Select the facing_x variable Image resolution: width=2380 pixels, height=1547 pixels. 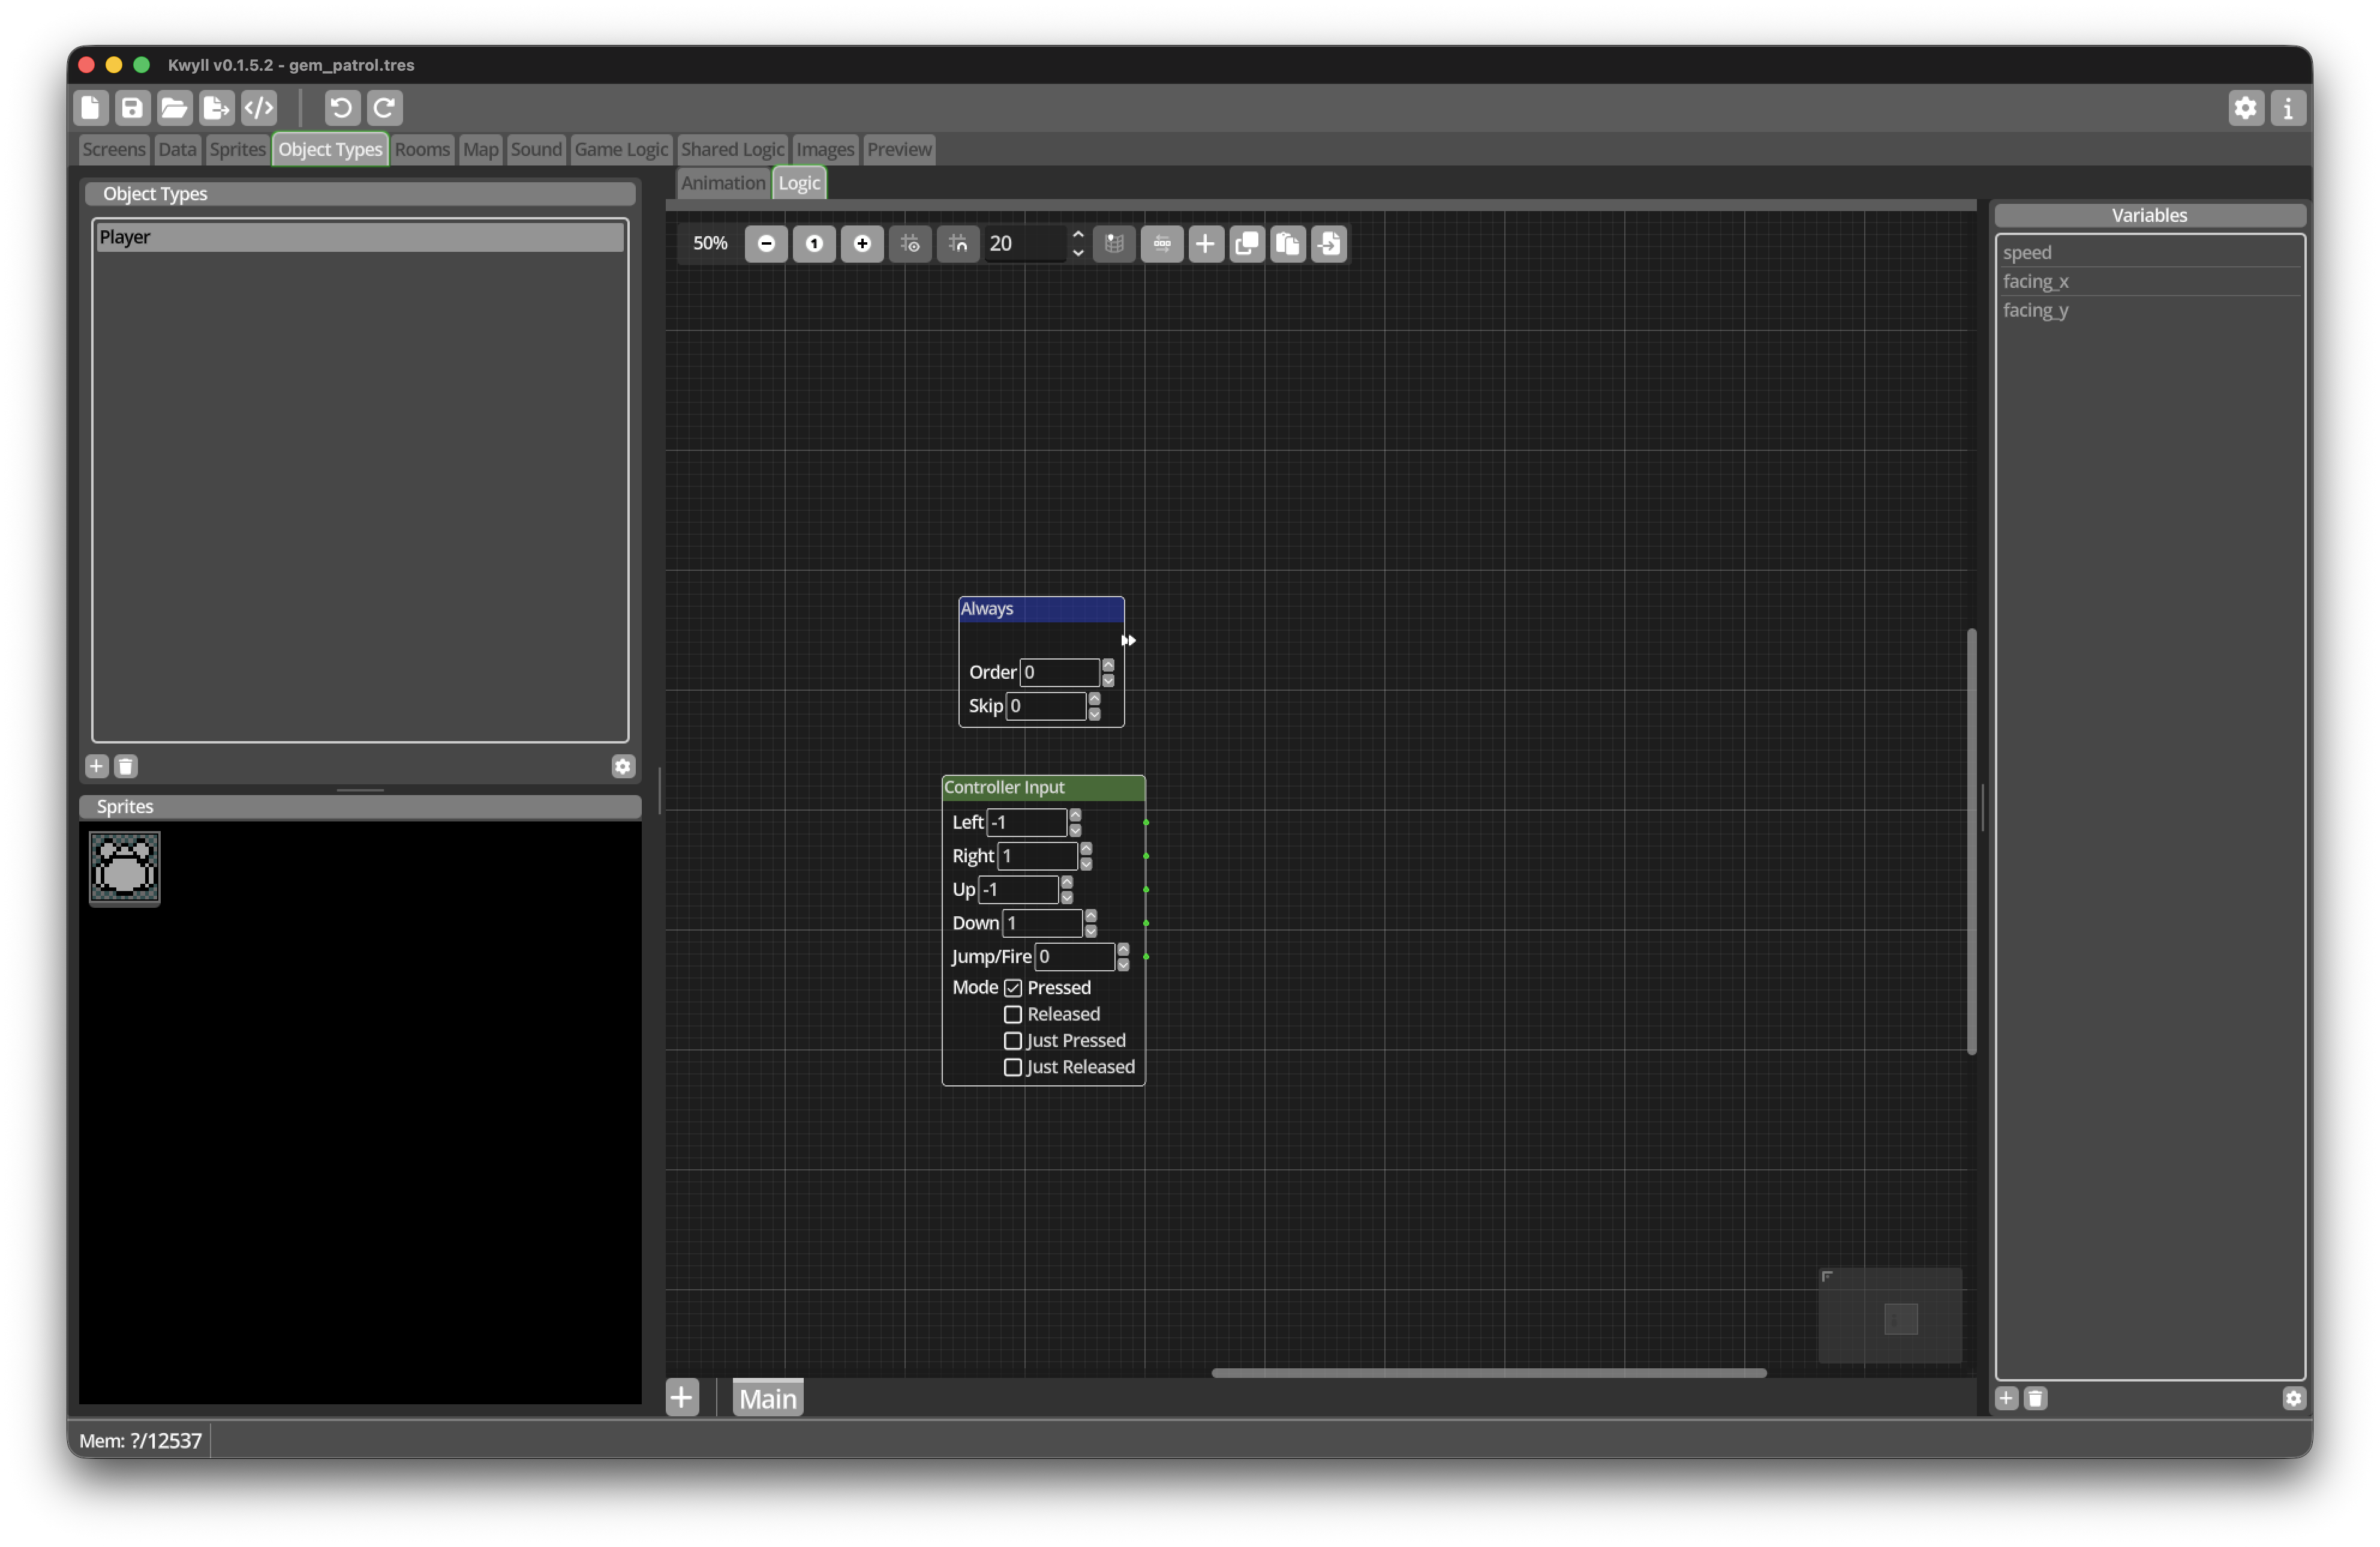[2150, 282]
